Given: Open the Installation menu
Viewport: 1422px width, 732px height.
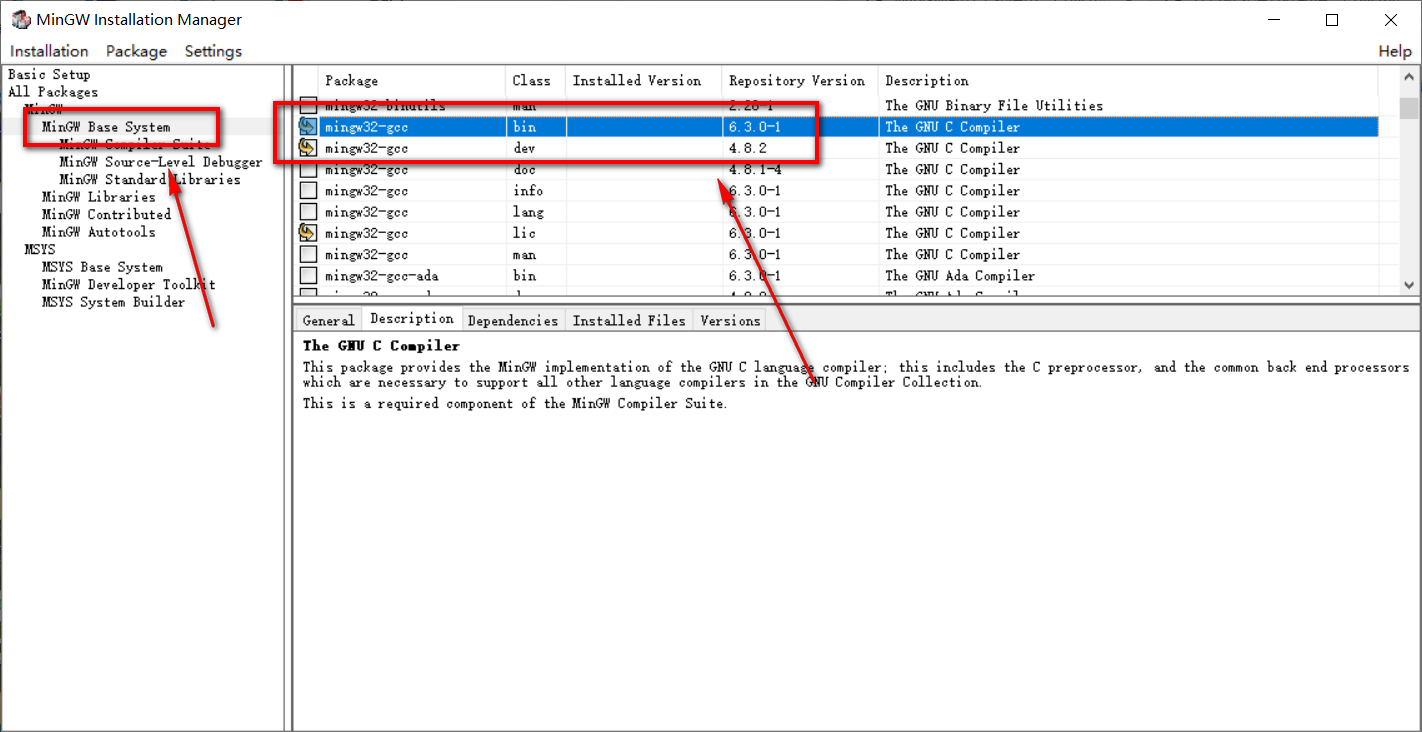Looking at the screenshot, I should (49, 51).
